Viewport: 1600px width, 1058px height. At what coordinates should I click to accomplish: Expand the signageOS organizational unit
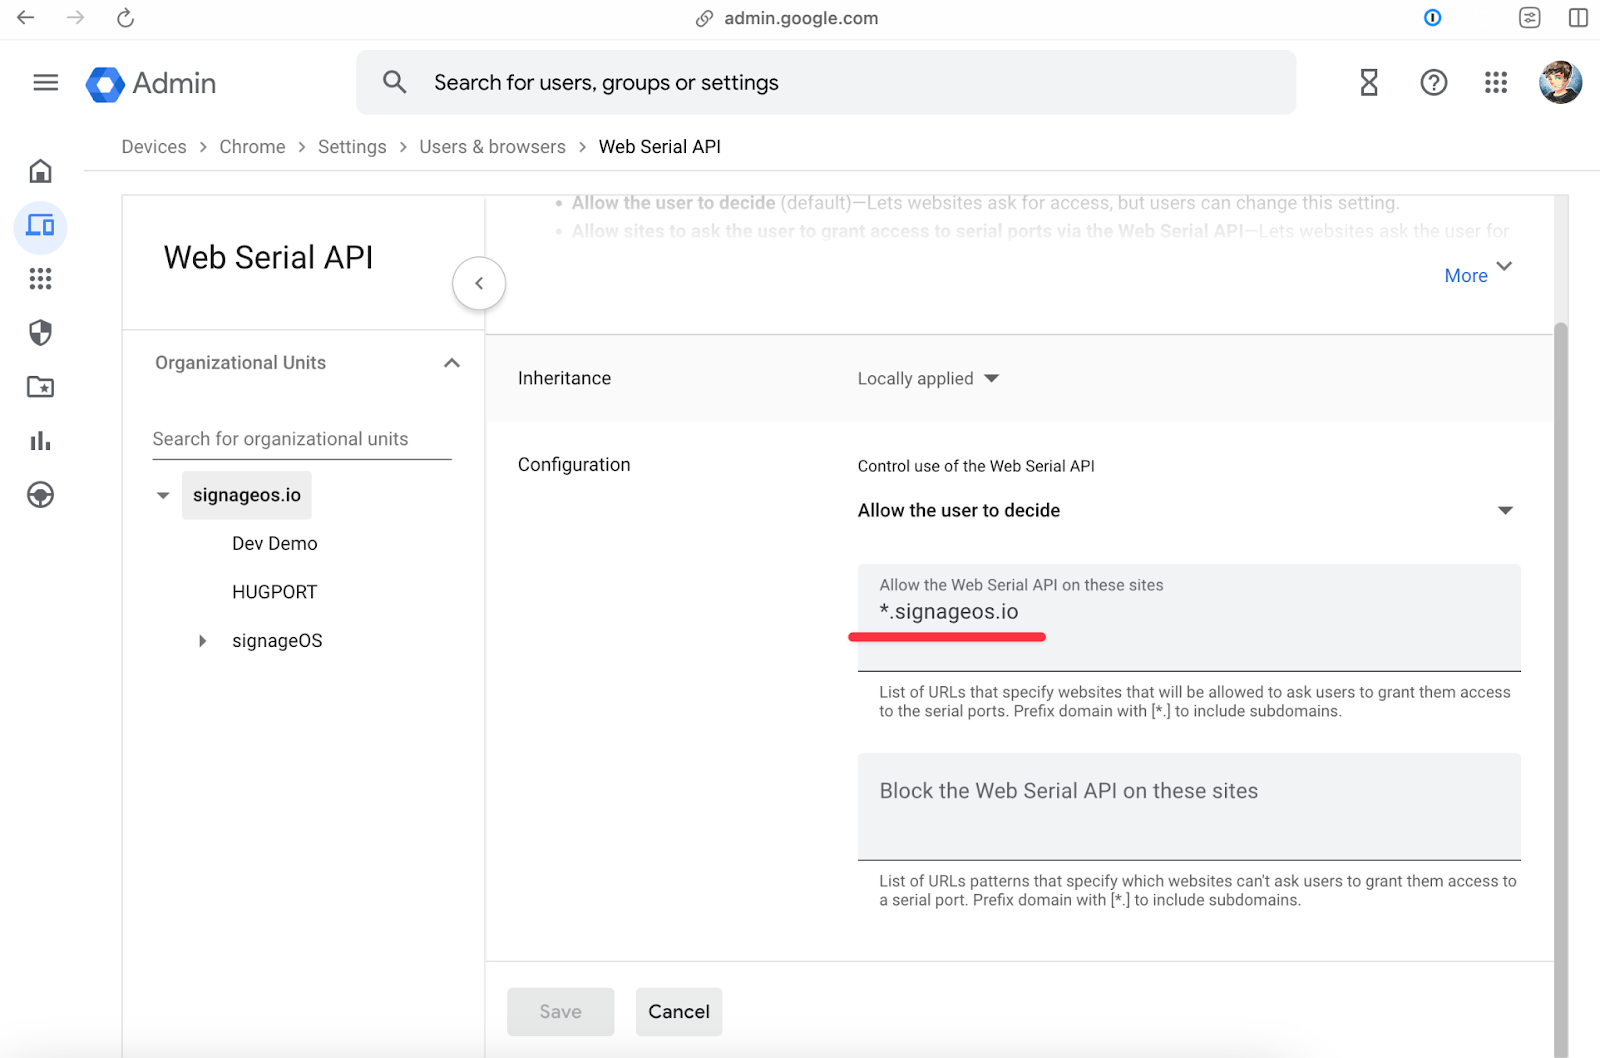(203, 641)
